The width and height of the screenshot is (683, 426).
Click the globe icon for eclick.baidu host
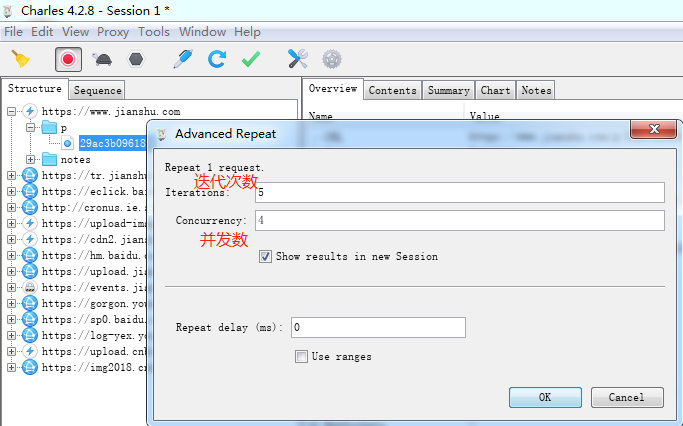pos(30,192)
